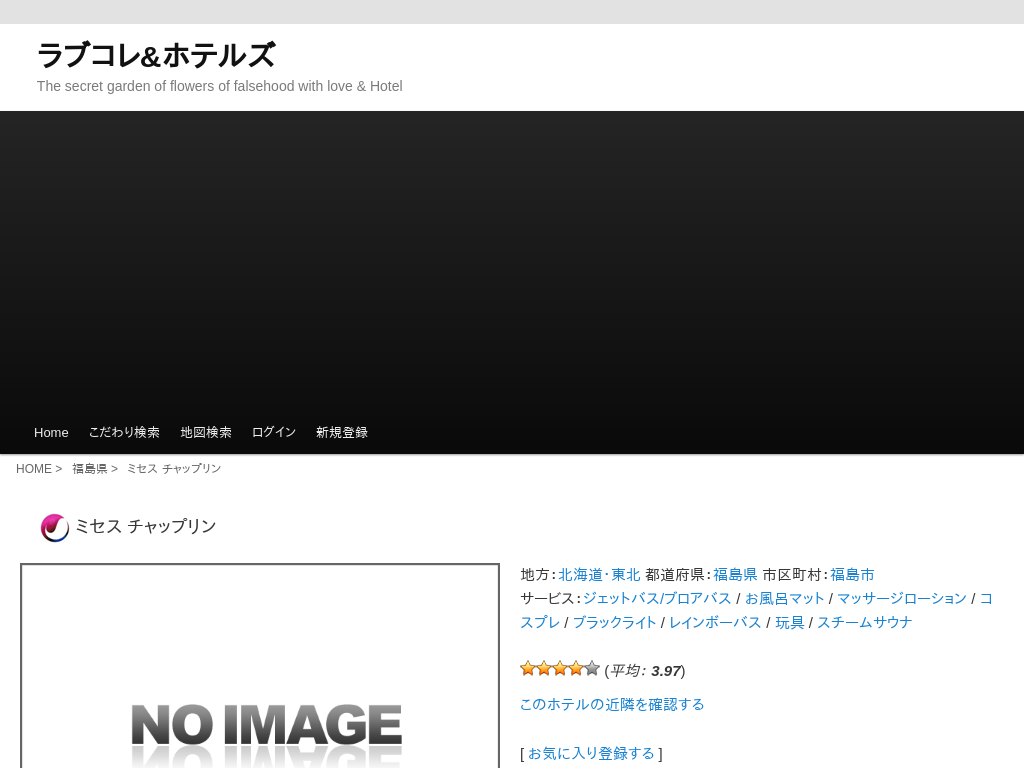This screenshot has height=768, width=1024.
Task: Open the NO IMAGE hotel thumbnail
Action: click(260, 666)
